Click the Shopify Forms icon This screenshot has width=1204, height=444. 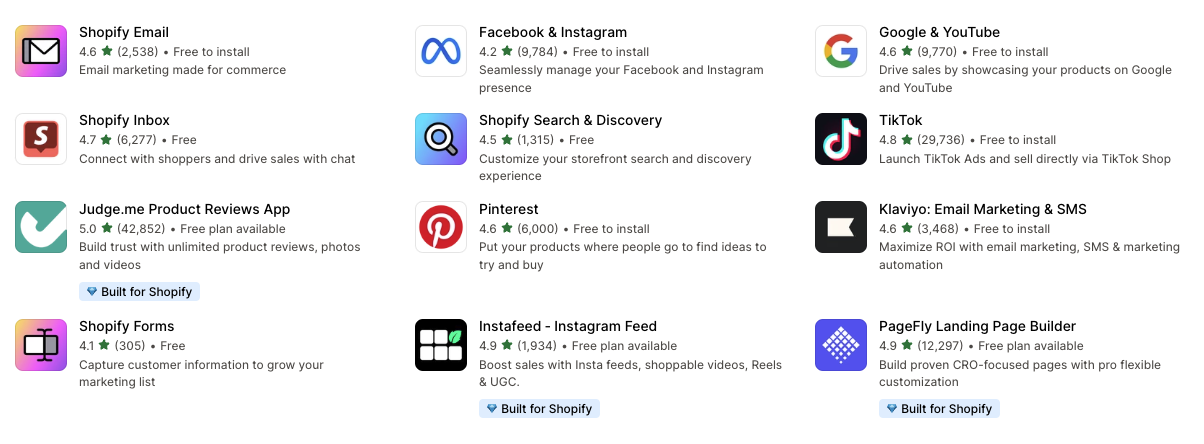[41, 345]
